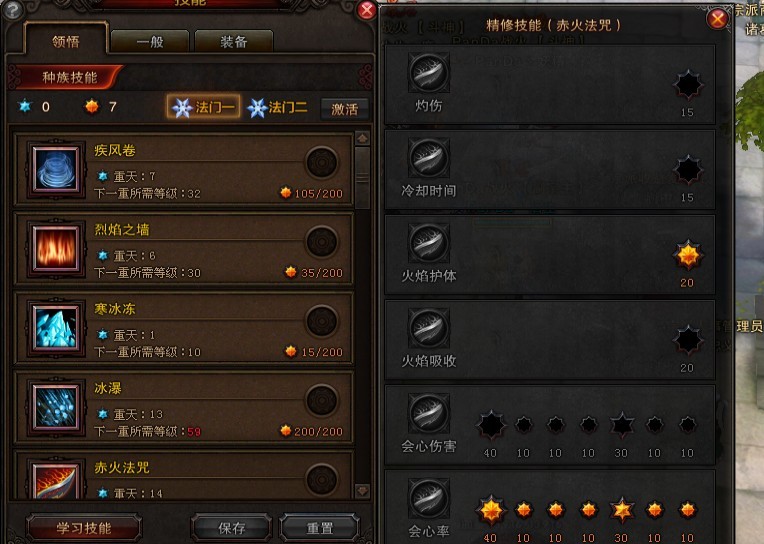Click the 会心伤害 refinement icon
This screenshot has height=544, width=764.
pyautogui.click(x=428, y=413)
